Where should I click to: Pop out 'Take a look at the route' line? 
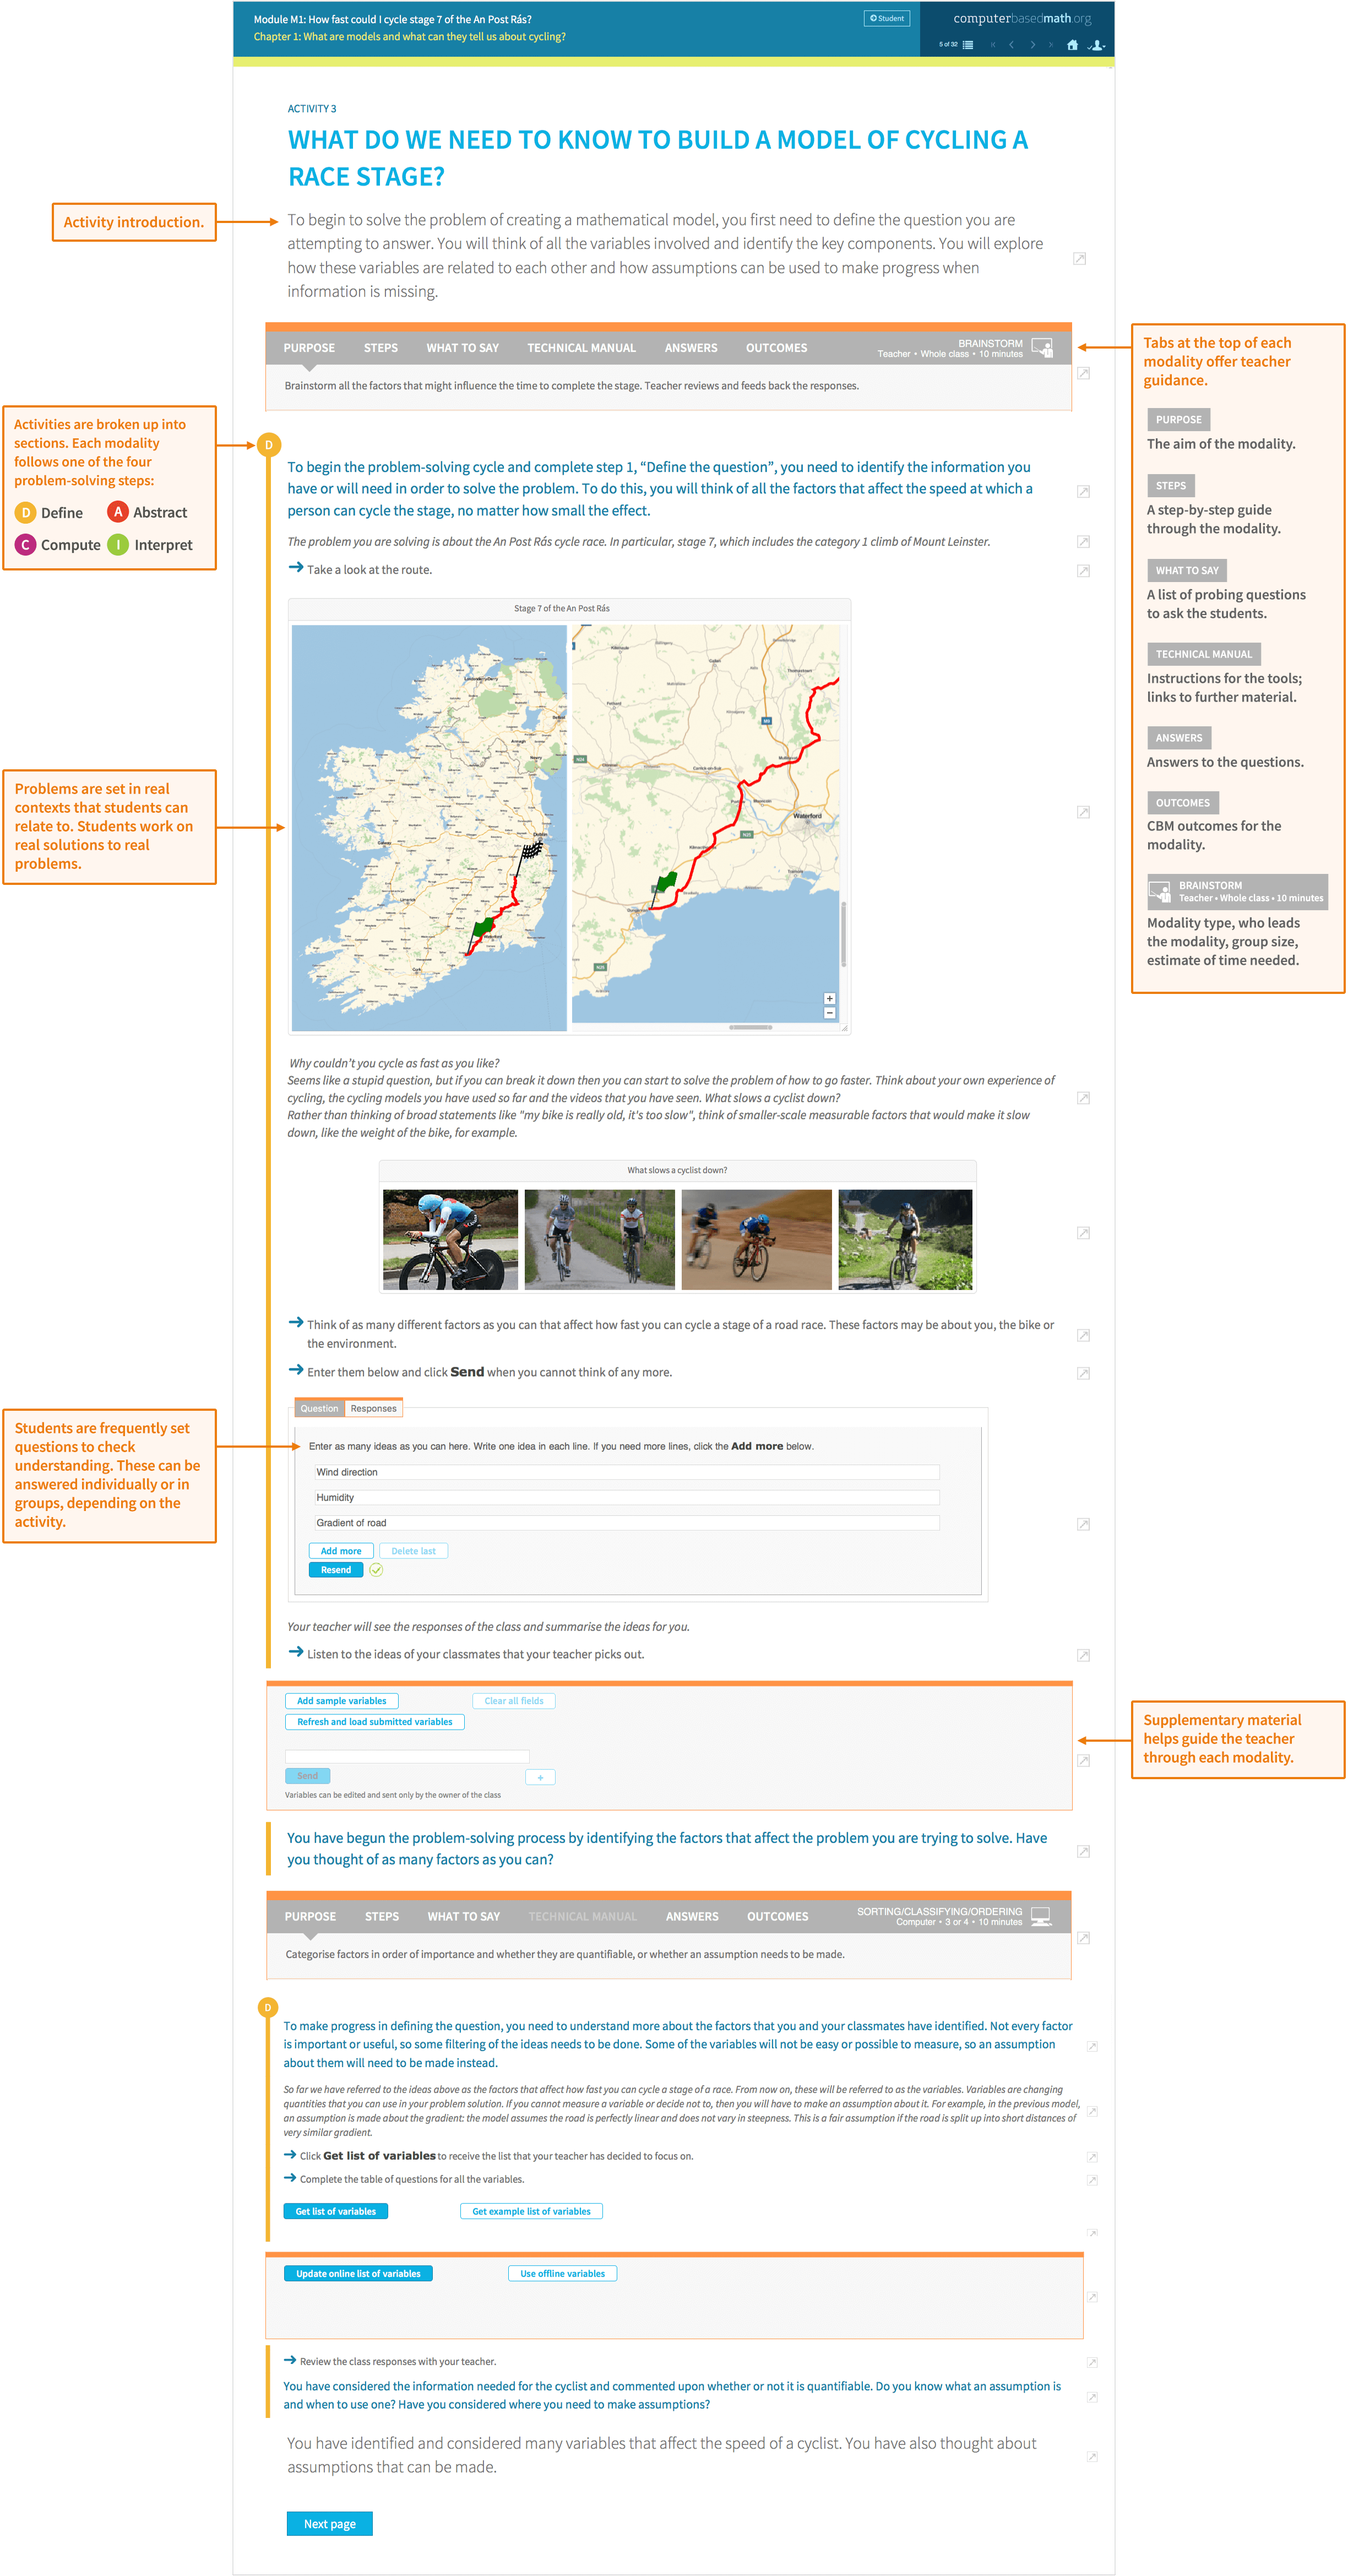click(x=1083, y=571)
